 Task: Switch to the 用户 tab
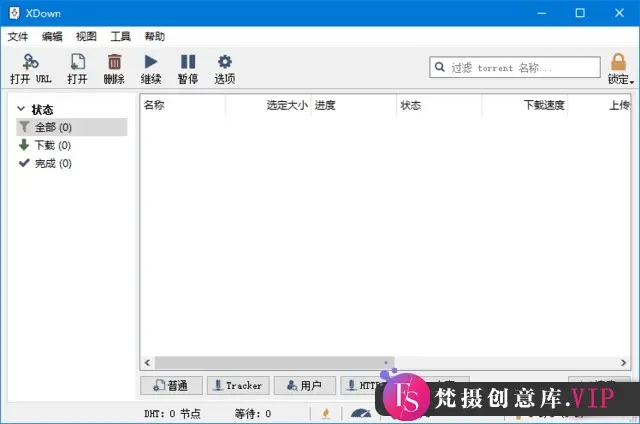(x=305, y=385)
